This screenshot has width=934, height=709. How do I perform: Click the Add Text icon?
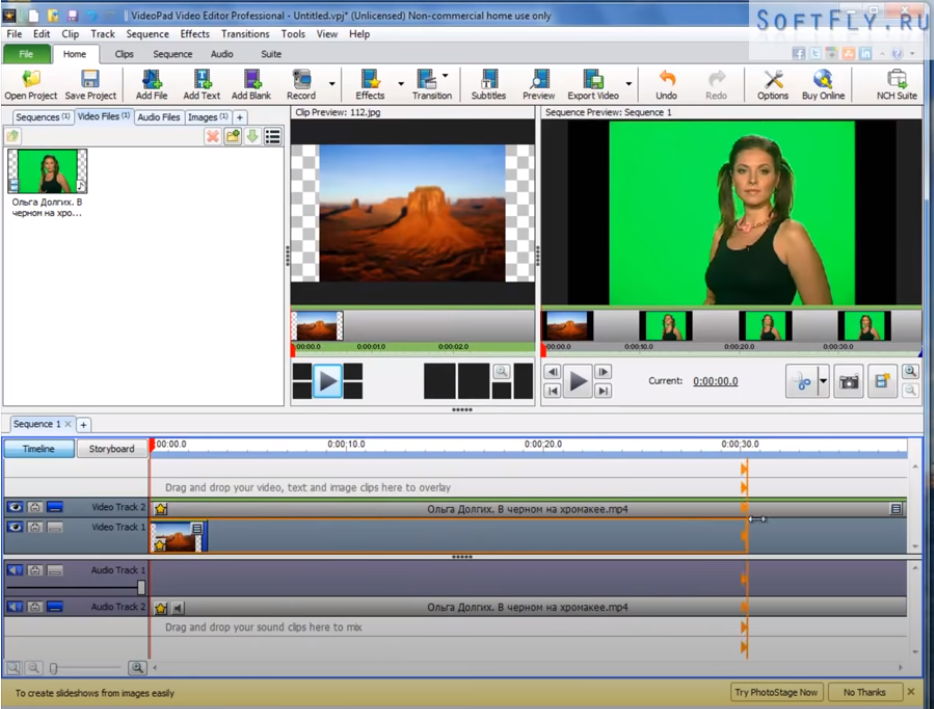[201, 85]
